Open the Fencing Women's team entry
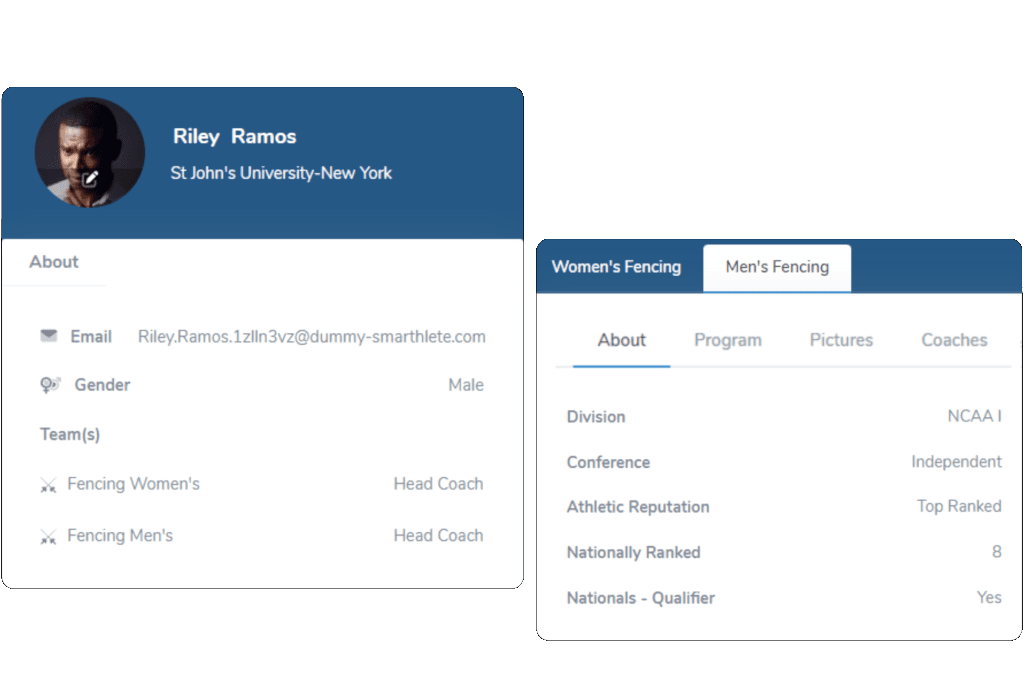Screen dimensions: 1024x697 (x=133, y=484)
